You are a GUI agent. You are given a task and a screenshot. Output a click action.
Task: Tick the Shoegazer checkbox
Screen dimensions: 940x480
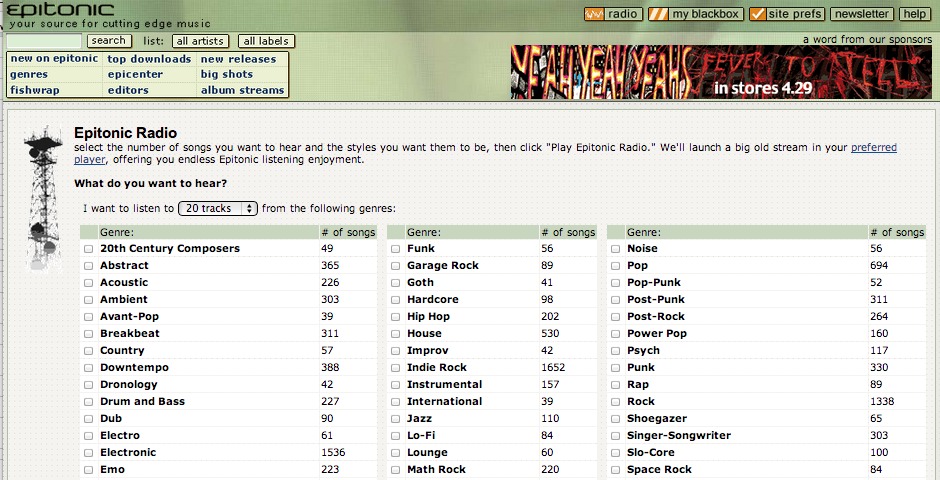tap(616, 419)
